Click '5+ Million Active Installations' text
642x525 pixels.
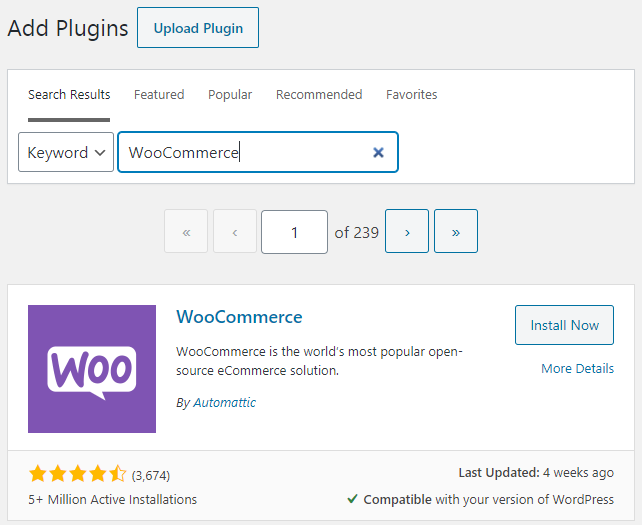pos(113,500)
